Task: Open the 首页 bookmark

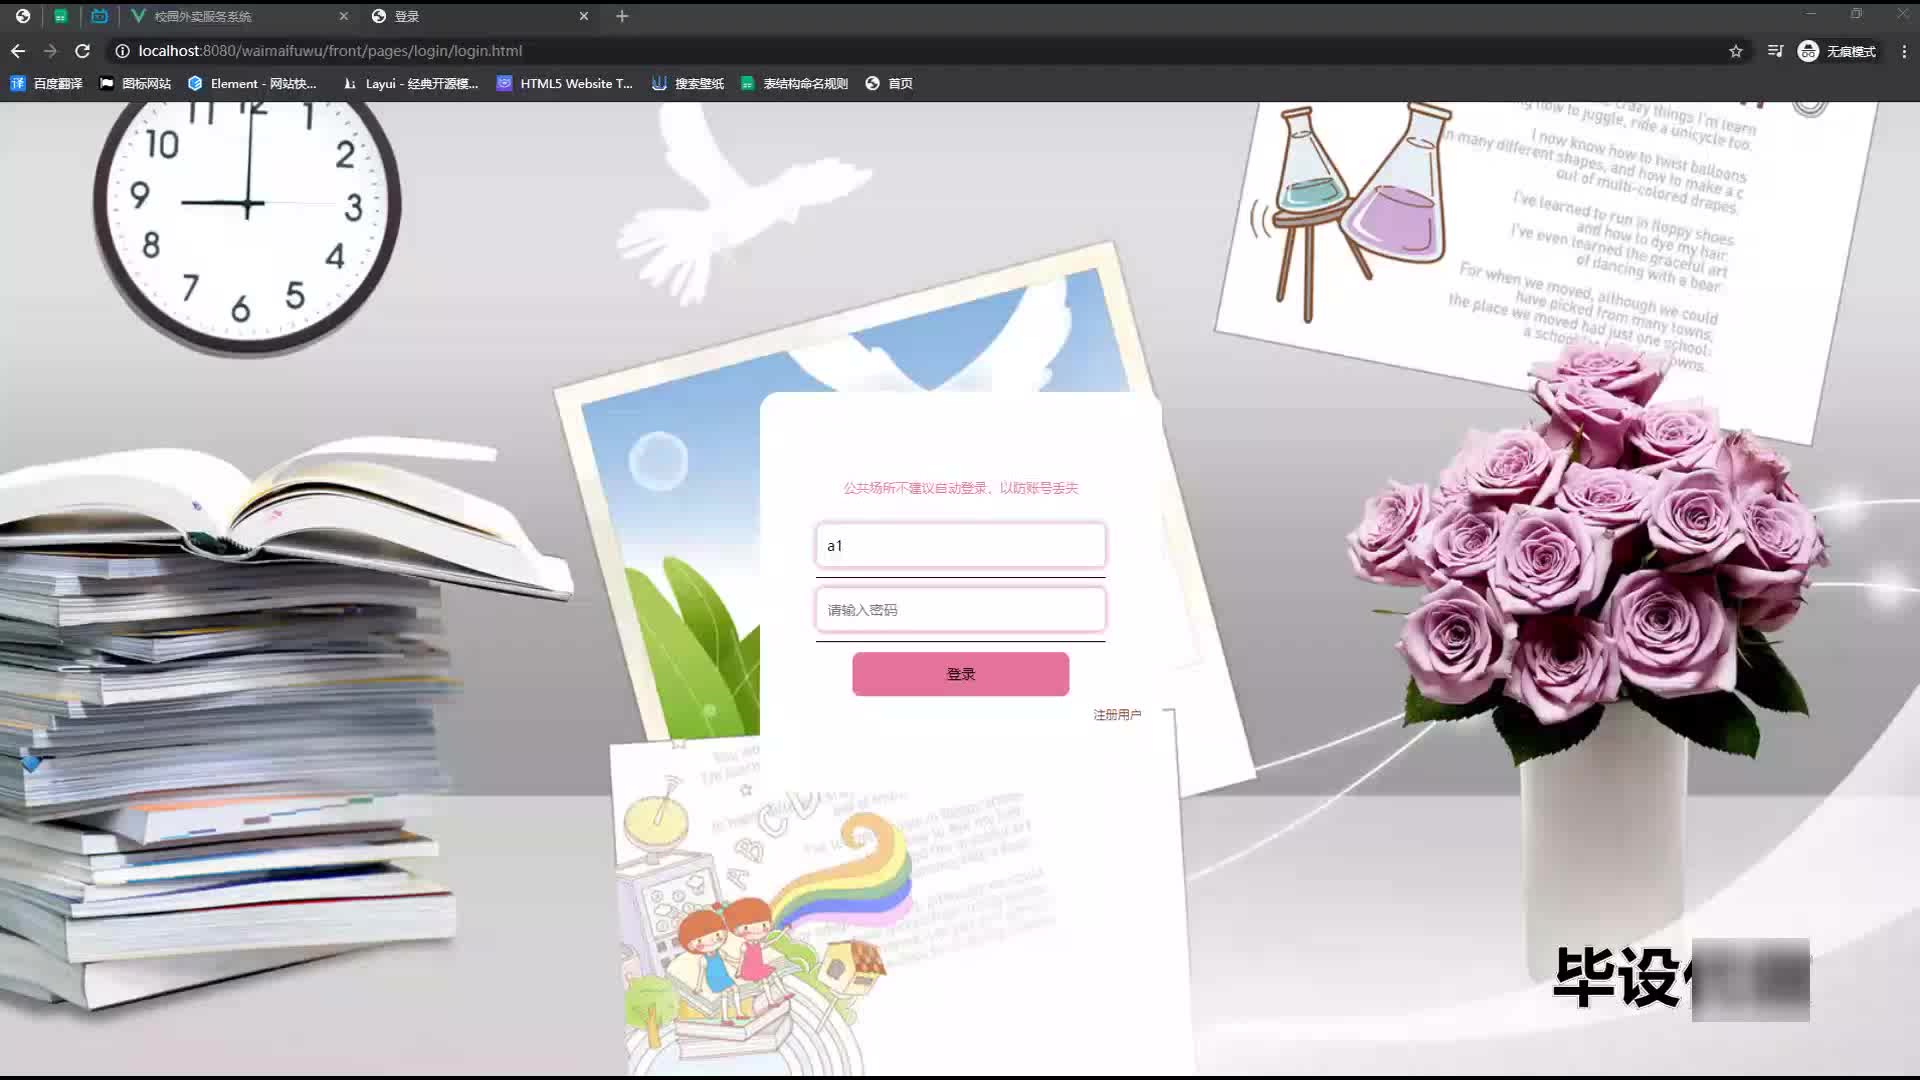Action: point(889,84)
